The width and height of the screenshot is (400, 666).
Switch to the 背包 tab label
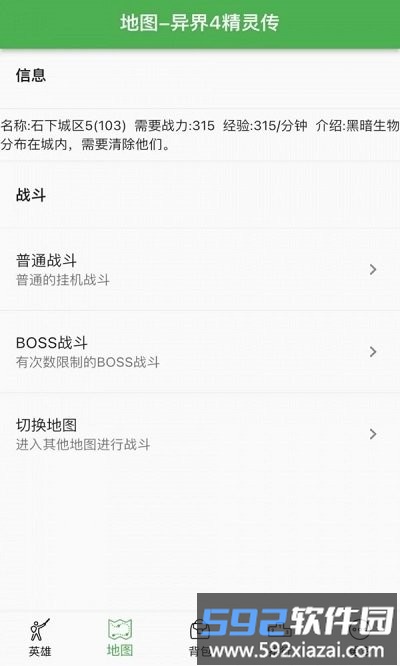[199, 651]
